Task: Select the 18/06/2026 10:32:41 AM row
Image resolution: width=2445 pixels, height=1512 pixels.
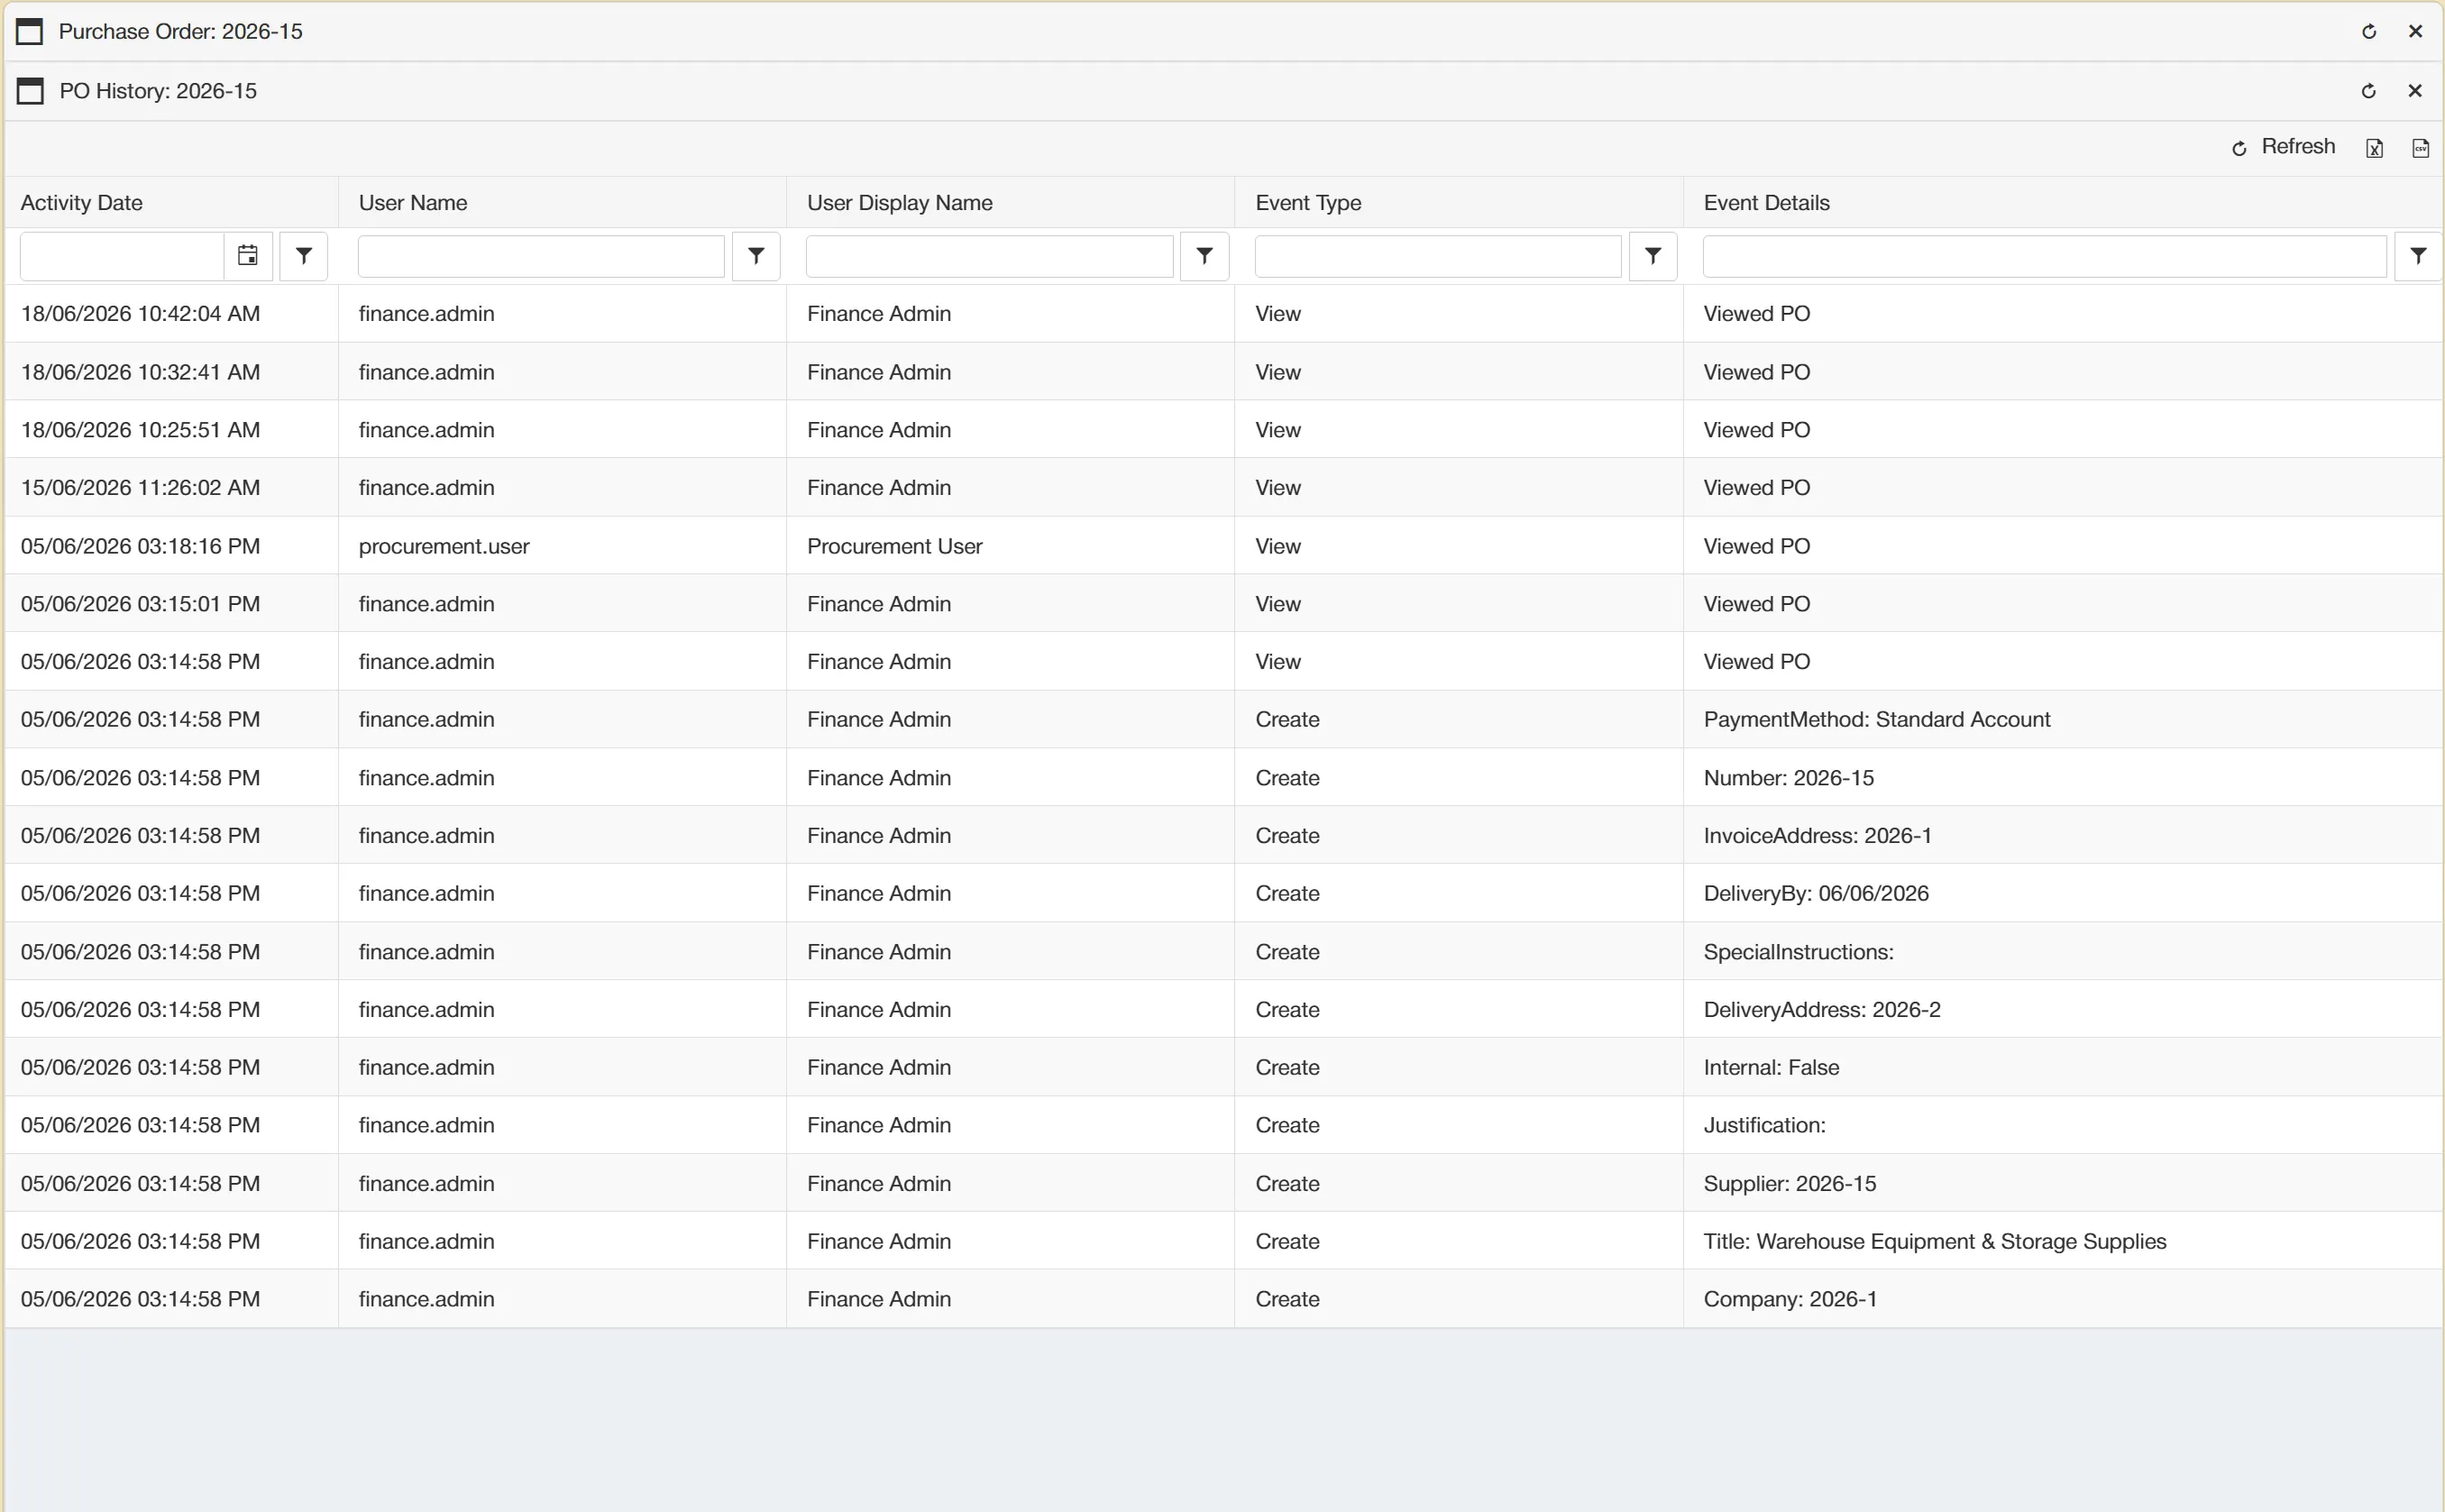Action: (1224, 372)
